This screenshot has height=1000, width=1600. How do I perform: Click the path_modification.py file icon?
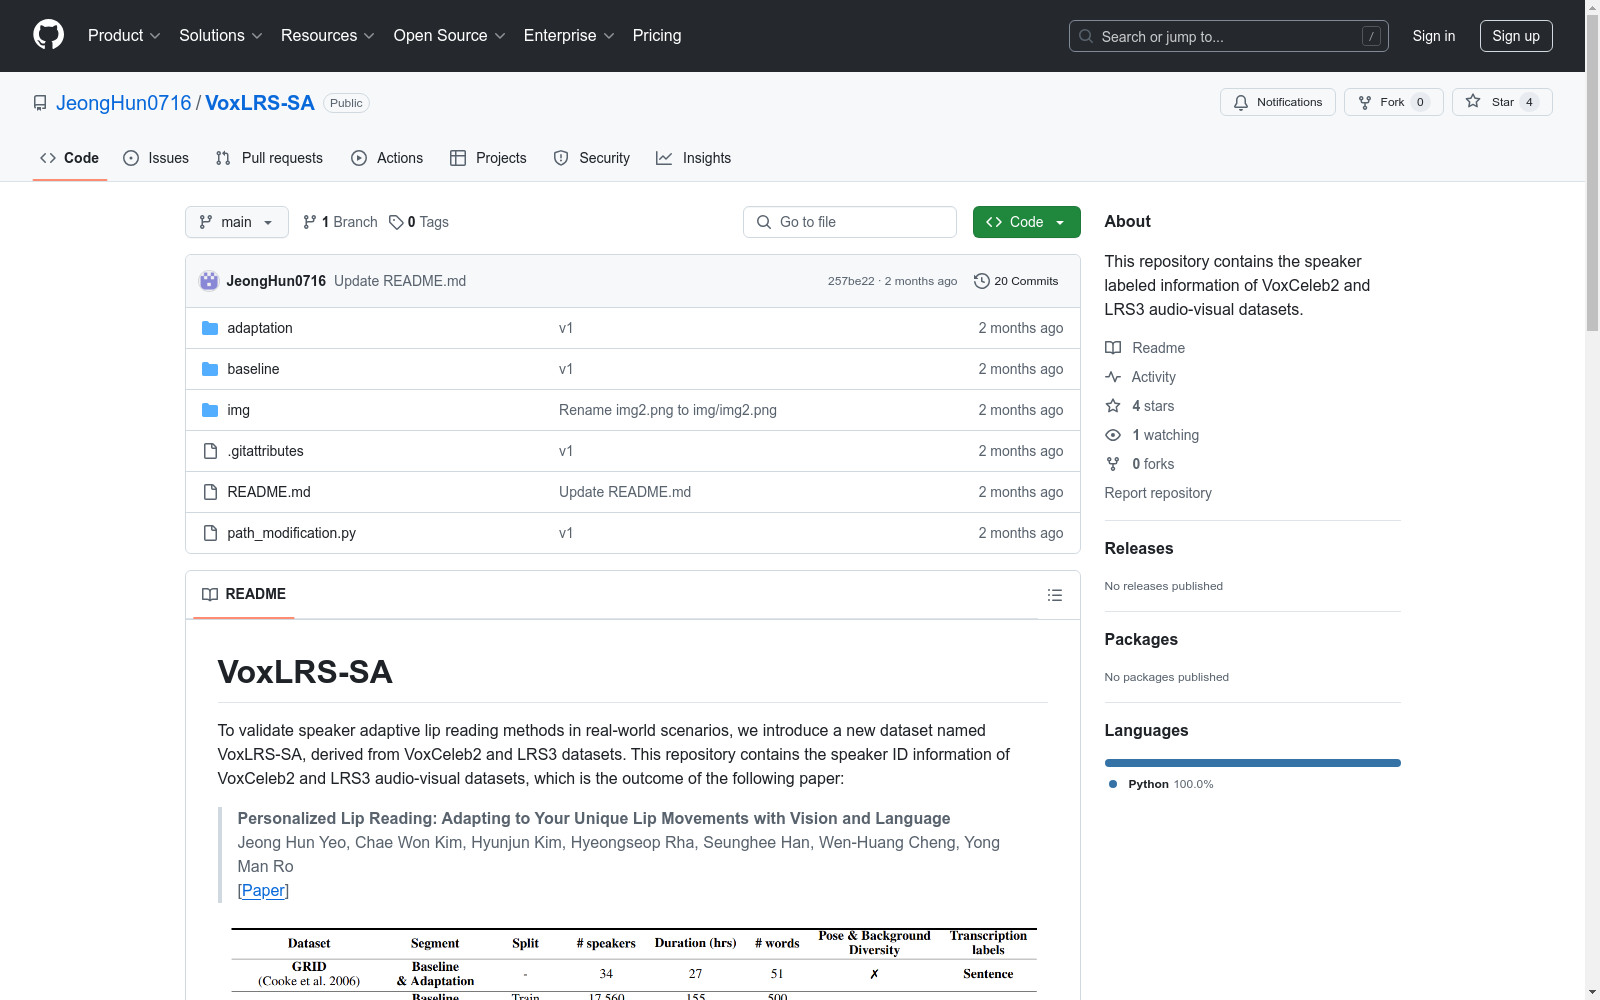click(210, 533)
